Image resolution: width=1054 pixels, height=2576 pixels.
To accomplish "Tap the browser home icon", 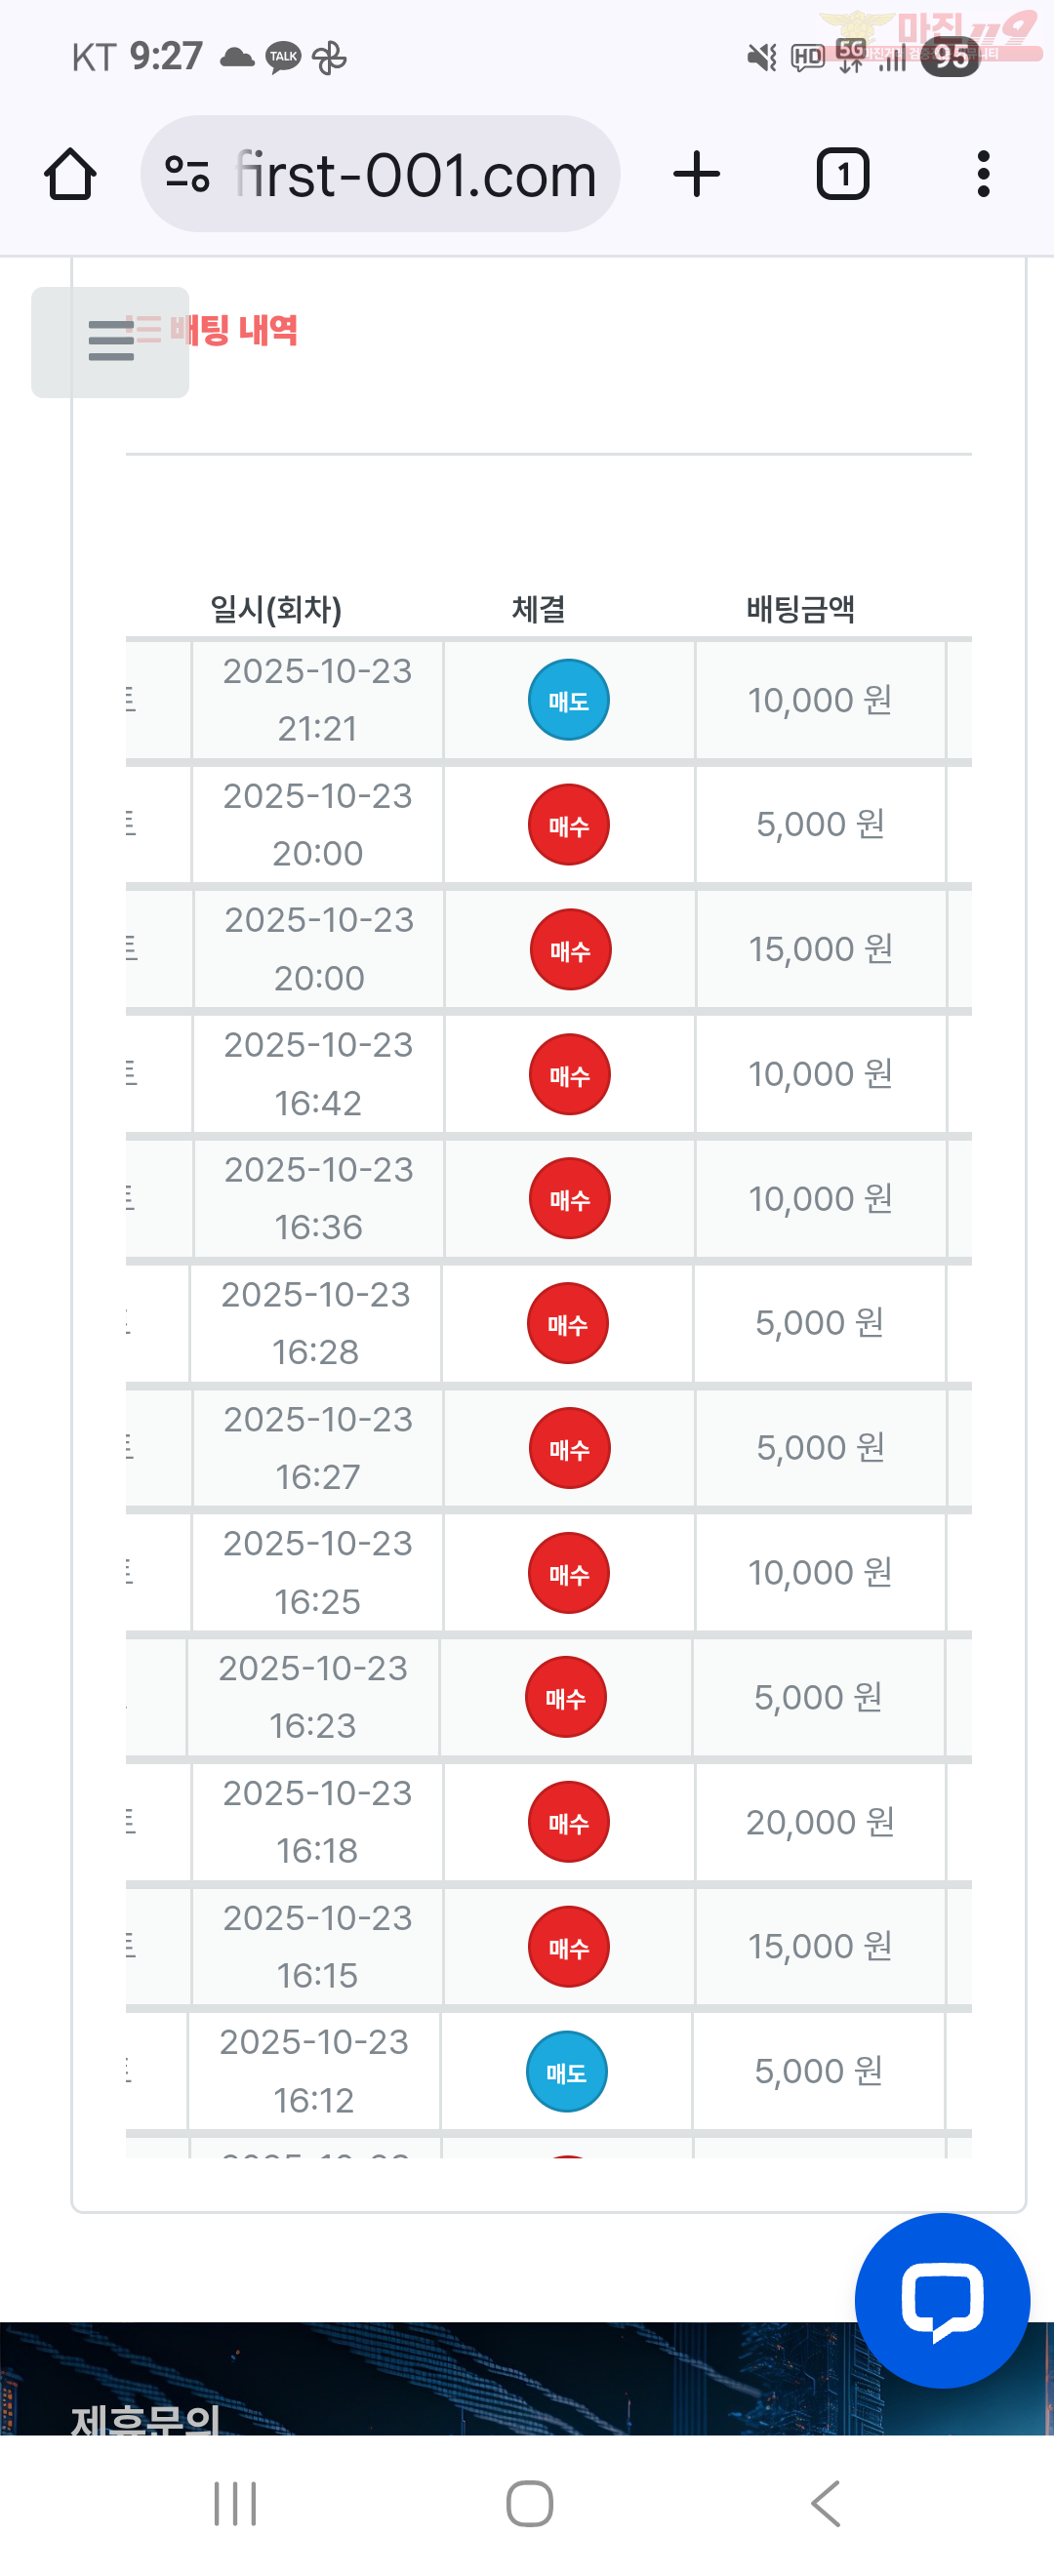I will (70, 175).
